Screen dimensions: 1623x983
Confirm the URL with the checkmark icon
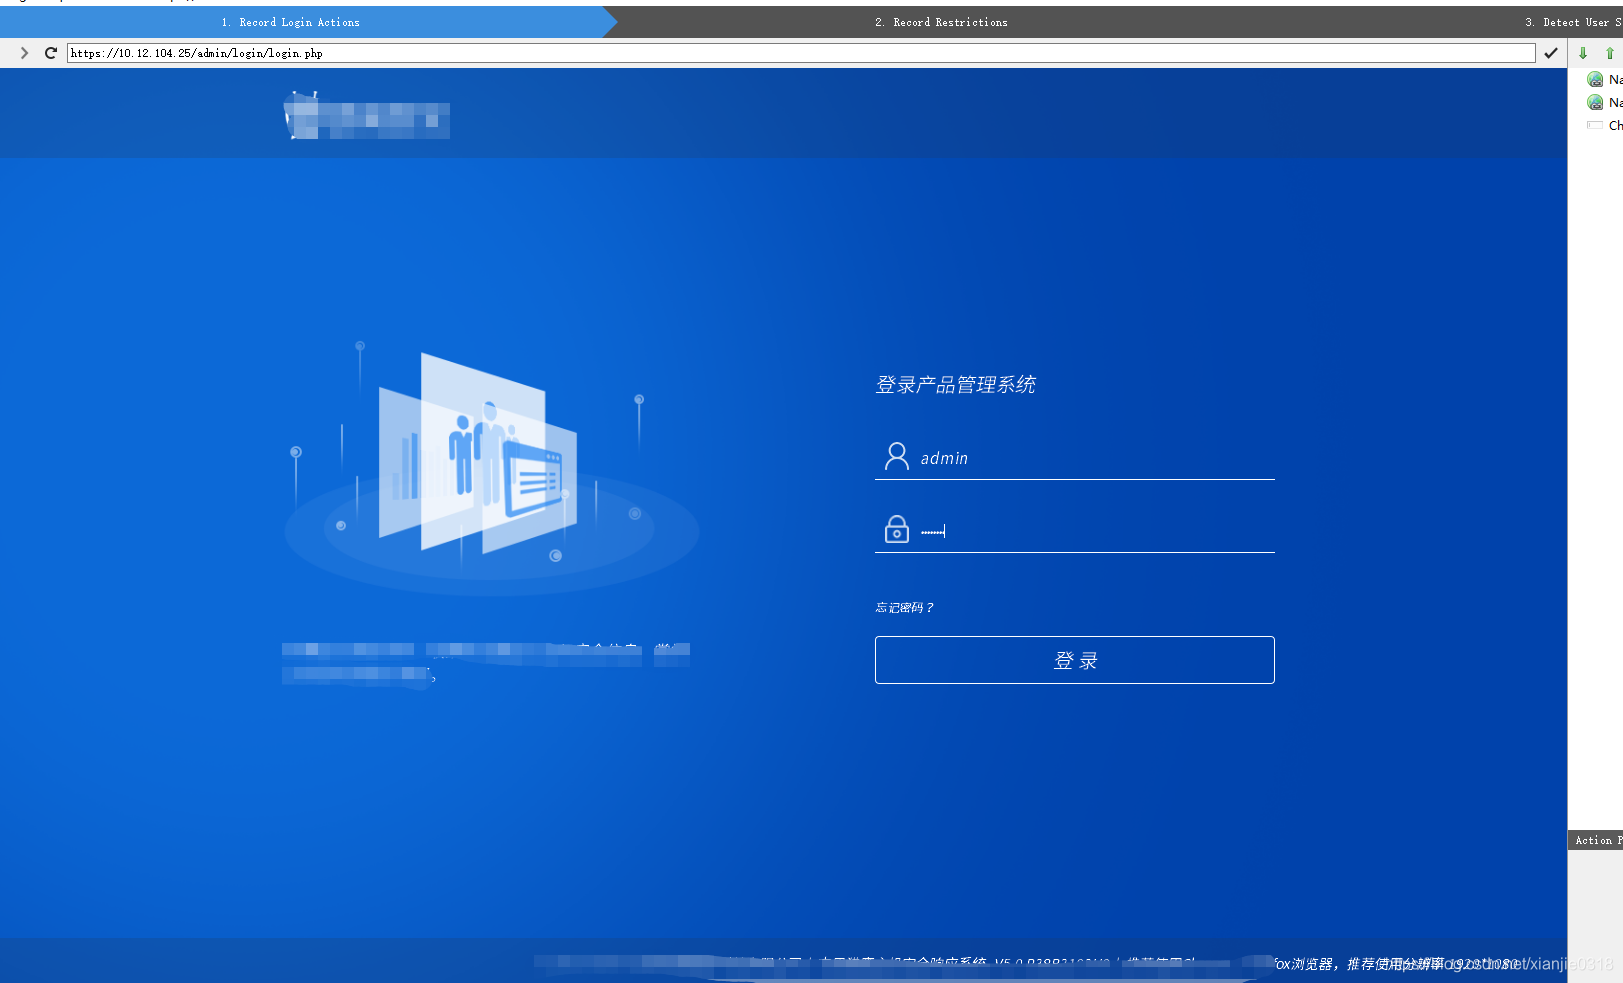click(1551, 53)
